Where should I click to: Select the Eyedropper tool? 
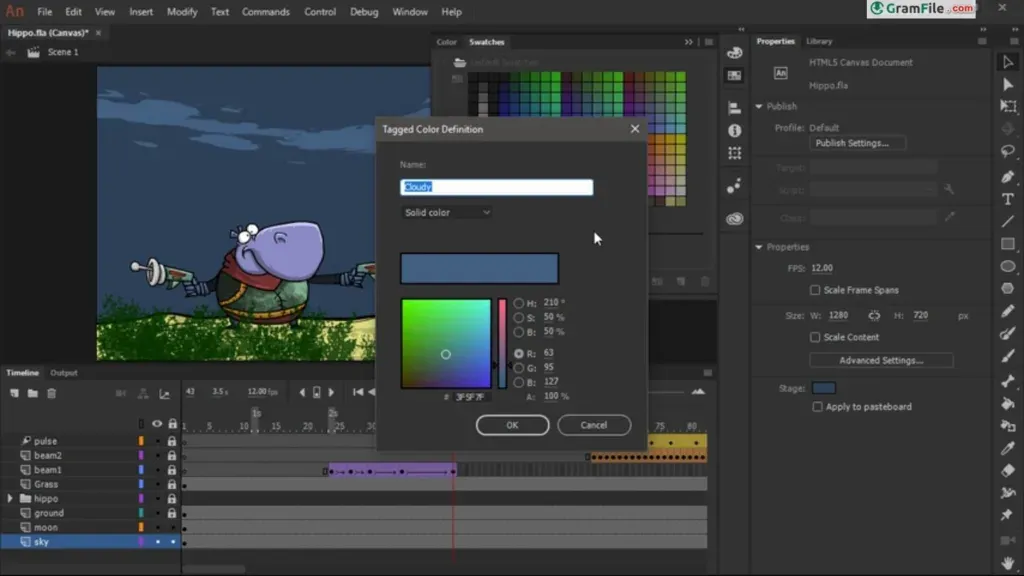[1008, 448]
